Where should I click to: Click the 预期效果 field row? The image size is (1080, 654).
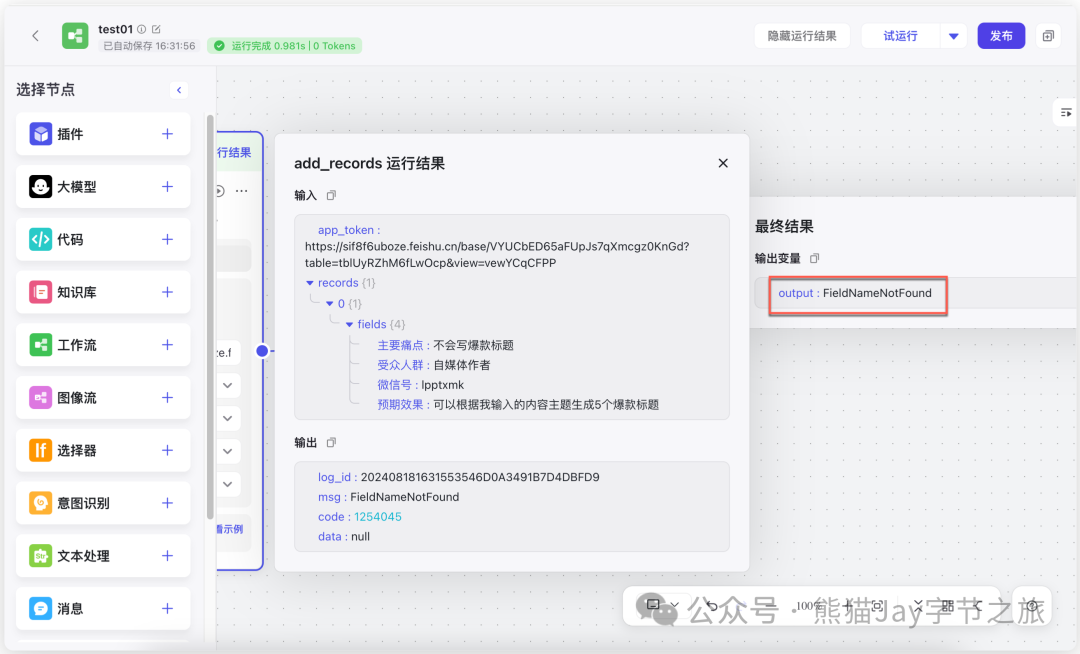[x=518, y=404]
